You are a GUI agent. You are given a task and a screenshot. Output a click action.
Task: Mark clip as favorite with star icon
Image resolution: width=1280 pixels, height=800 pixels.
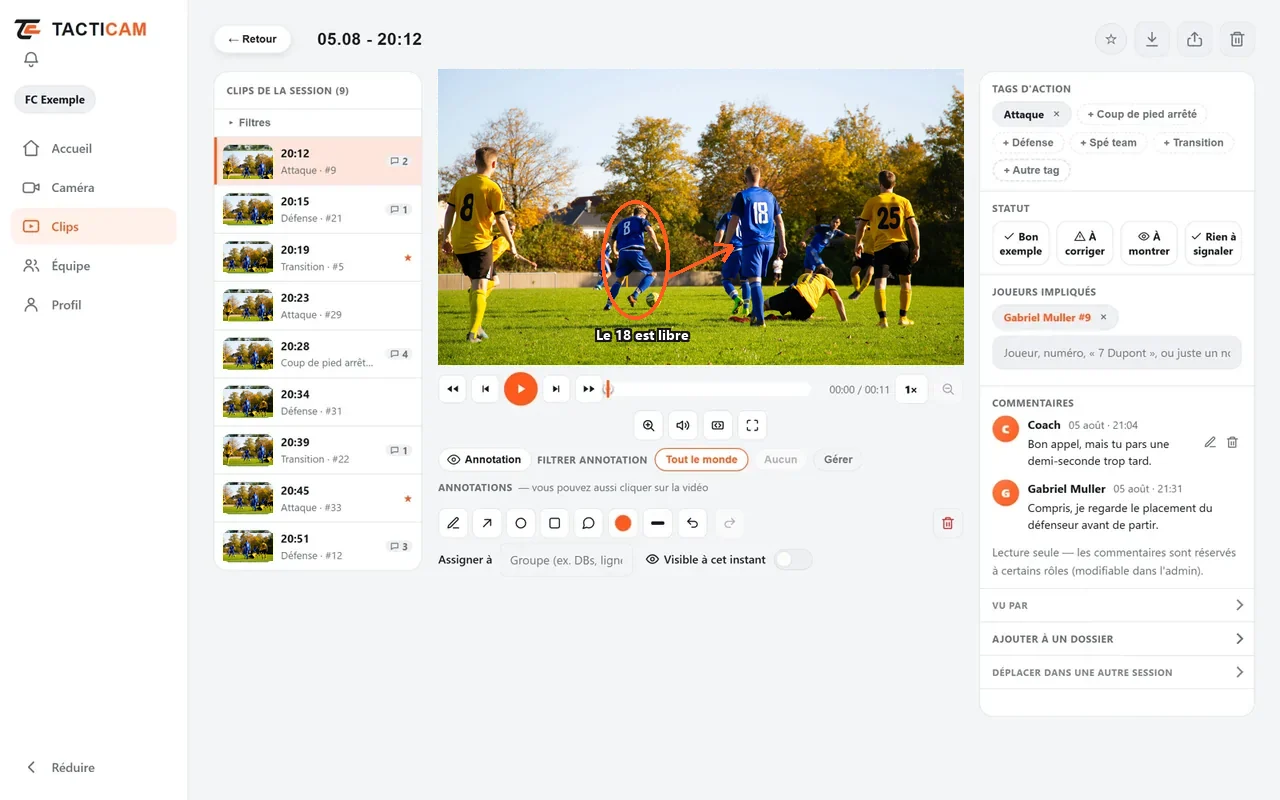[1111, 39]
